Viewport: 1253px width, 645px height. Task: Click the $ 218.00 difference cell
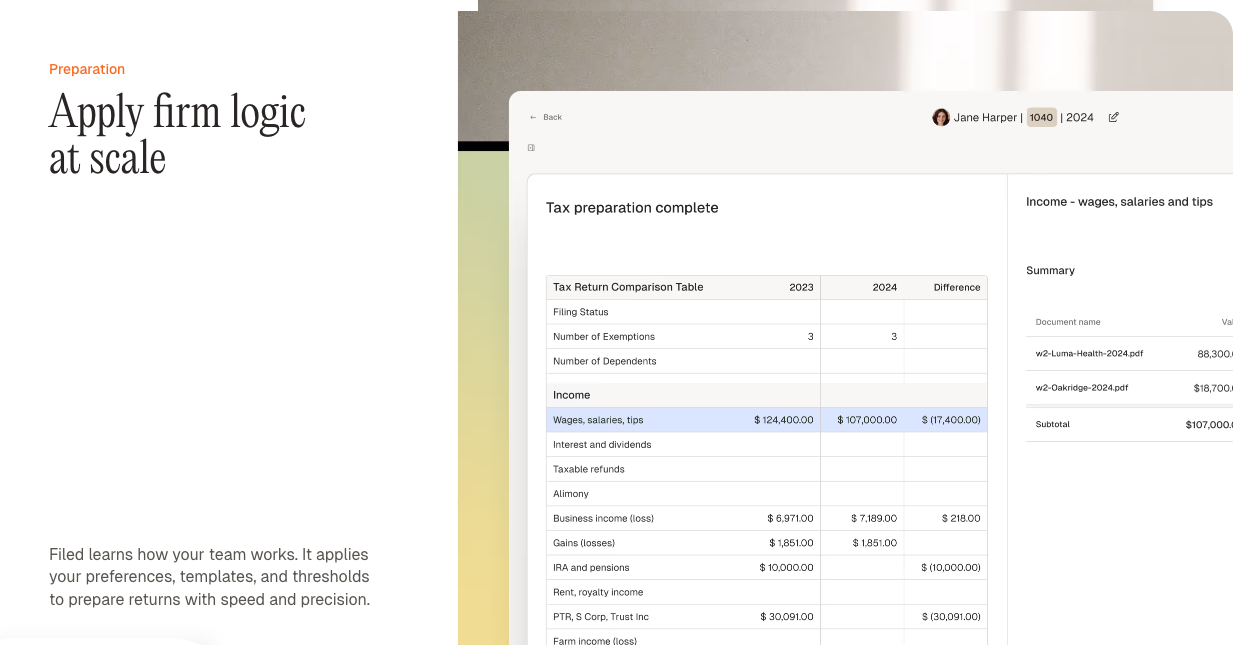coord(961,518)
